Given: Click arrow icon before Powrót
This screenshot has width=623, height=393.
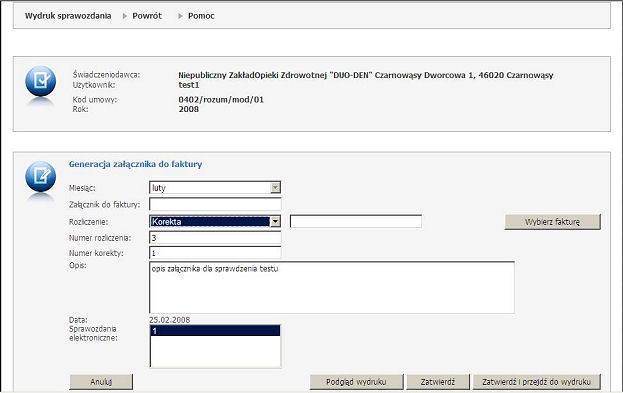Looking at the screenshot, I should (125, 16).
